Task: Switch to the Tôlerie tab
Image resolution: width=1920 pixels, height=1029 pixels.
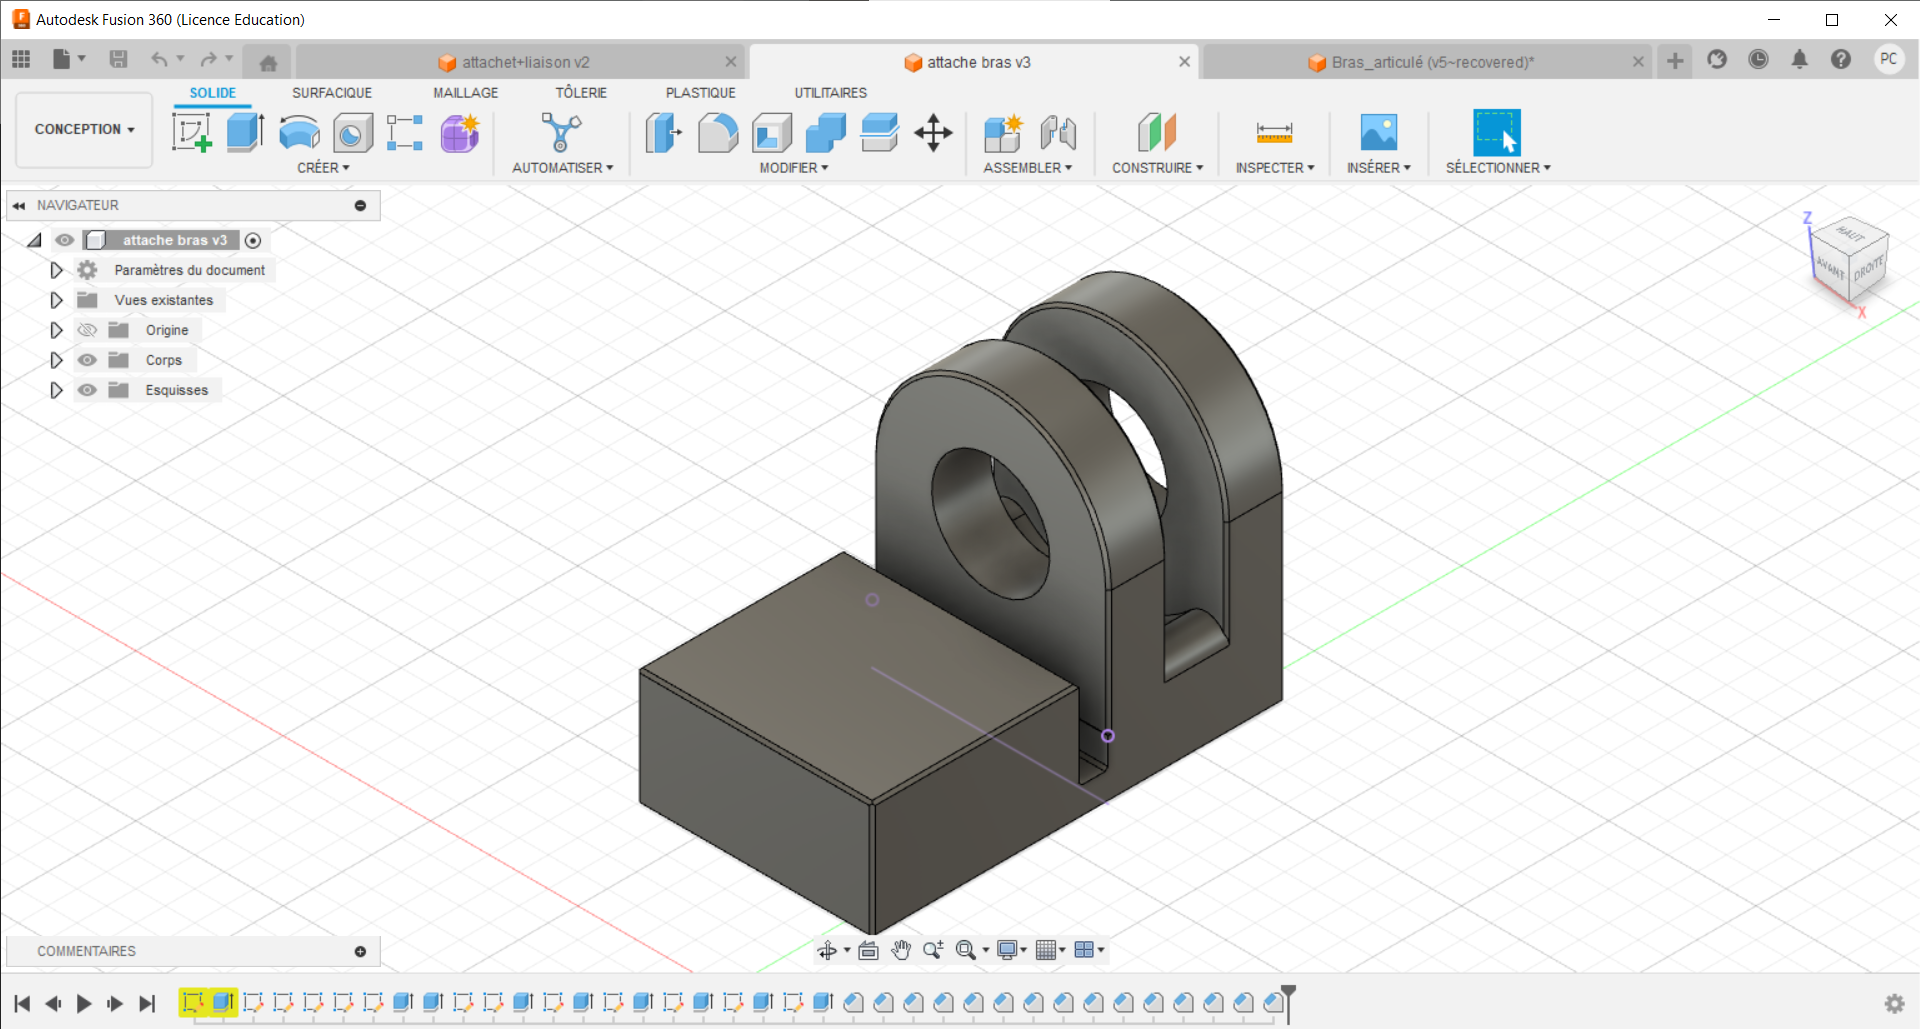Action: click(581, 93)
